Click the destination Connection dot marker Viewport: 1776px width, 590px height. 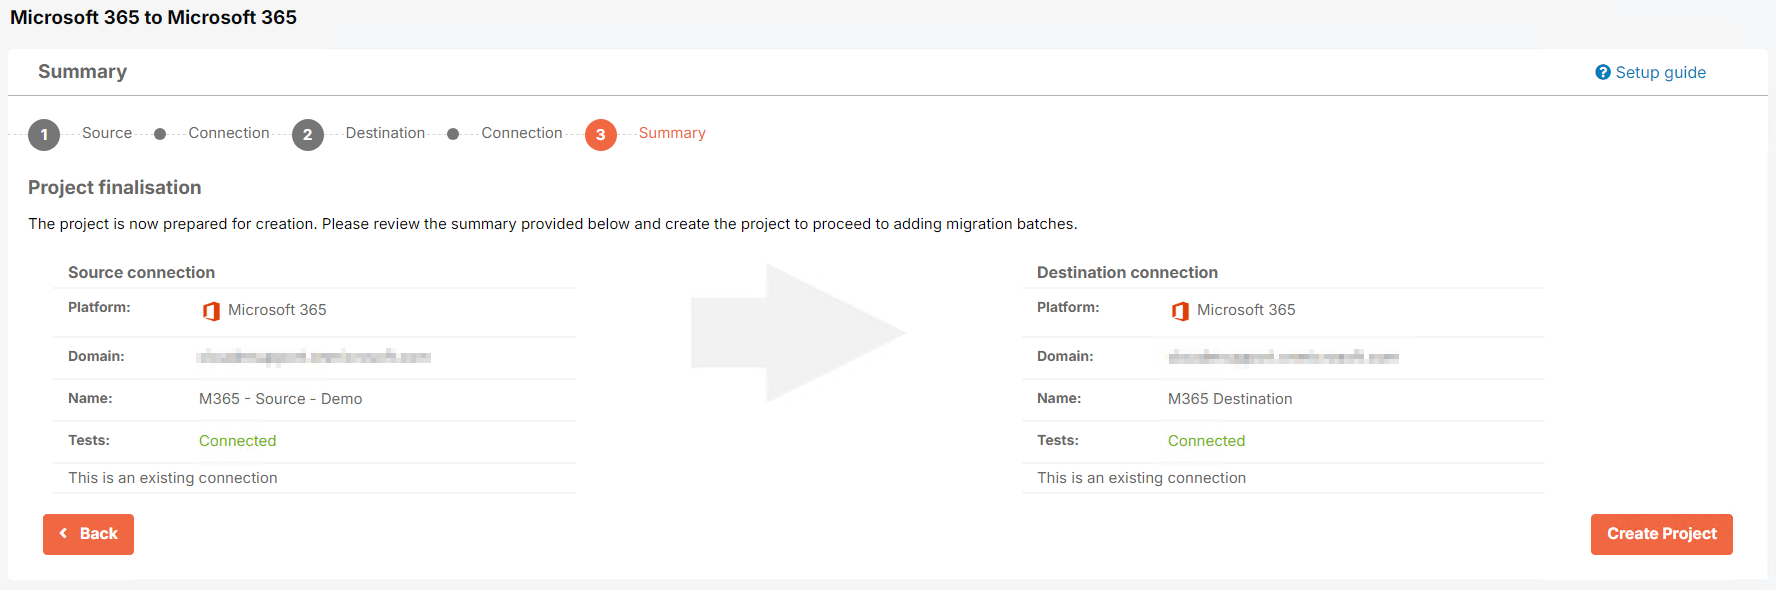tap(453, 134)
